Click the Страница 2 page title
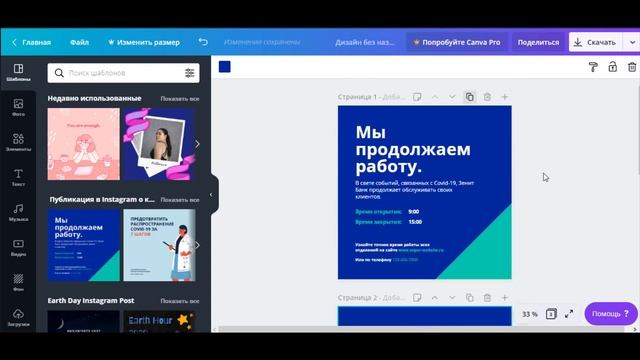 pyautogui.click(x=357, y=298)
